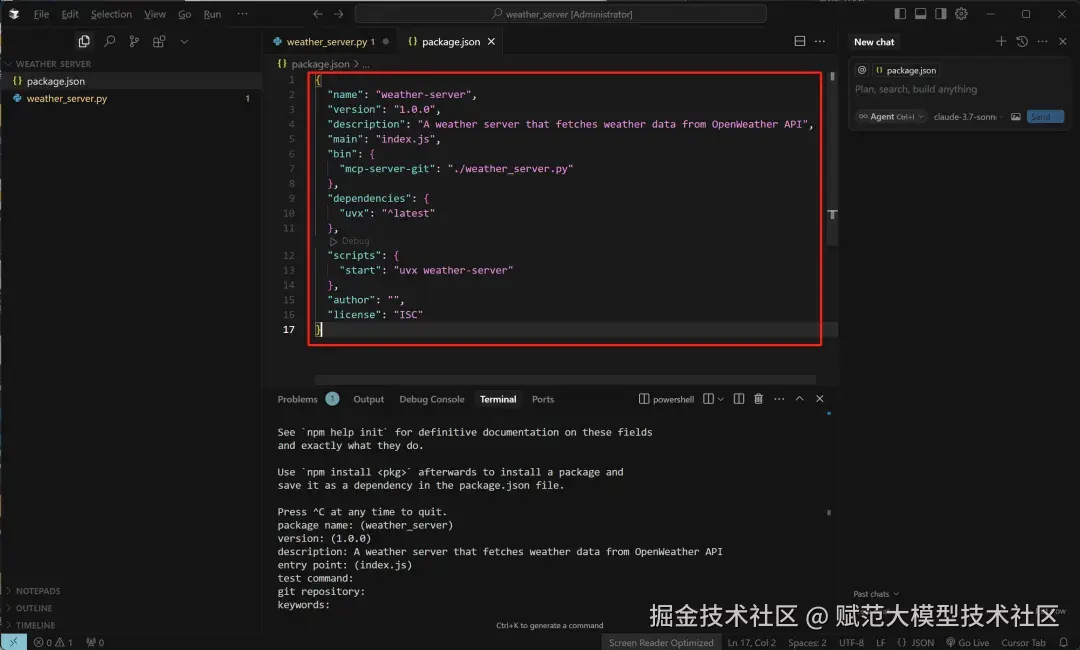The image size is (1080, 650).
Task: Open the Selection menu
Action: tap(111, 14)
